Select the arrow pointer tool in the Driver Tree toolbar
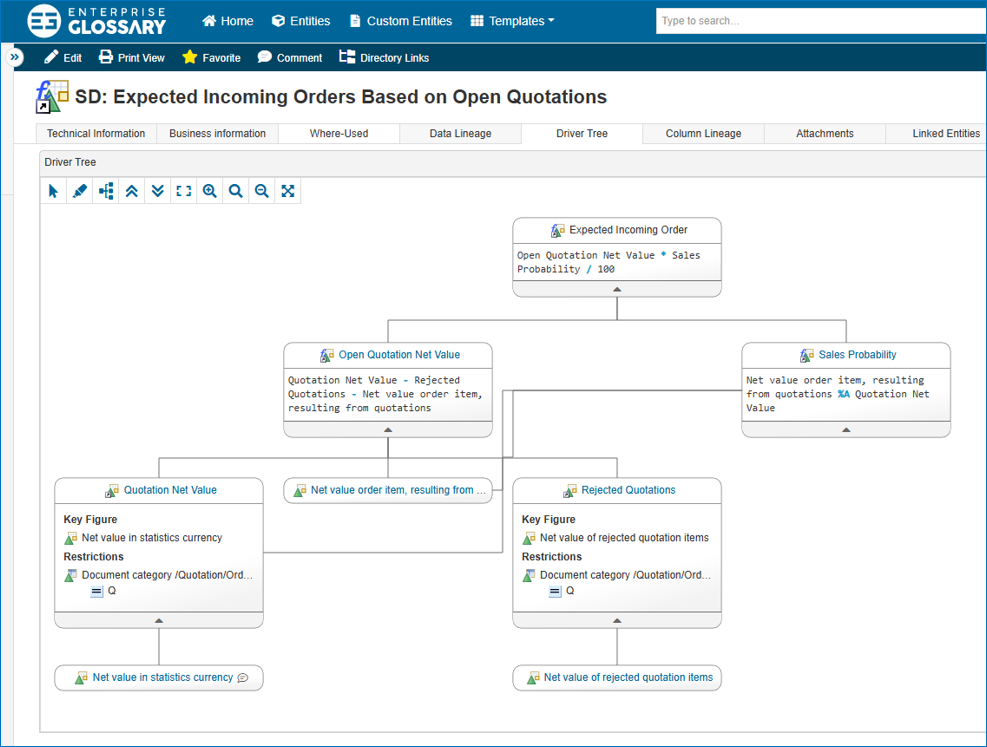Screen dimensions: 987x747 pyautogui.click(x=53, y=190)
